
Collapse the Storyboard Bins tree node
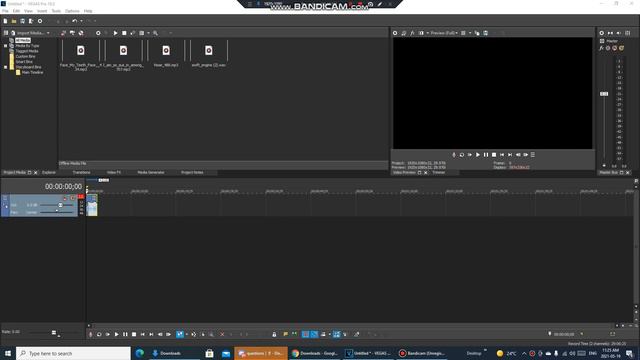click(x=5, y=67)
